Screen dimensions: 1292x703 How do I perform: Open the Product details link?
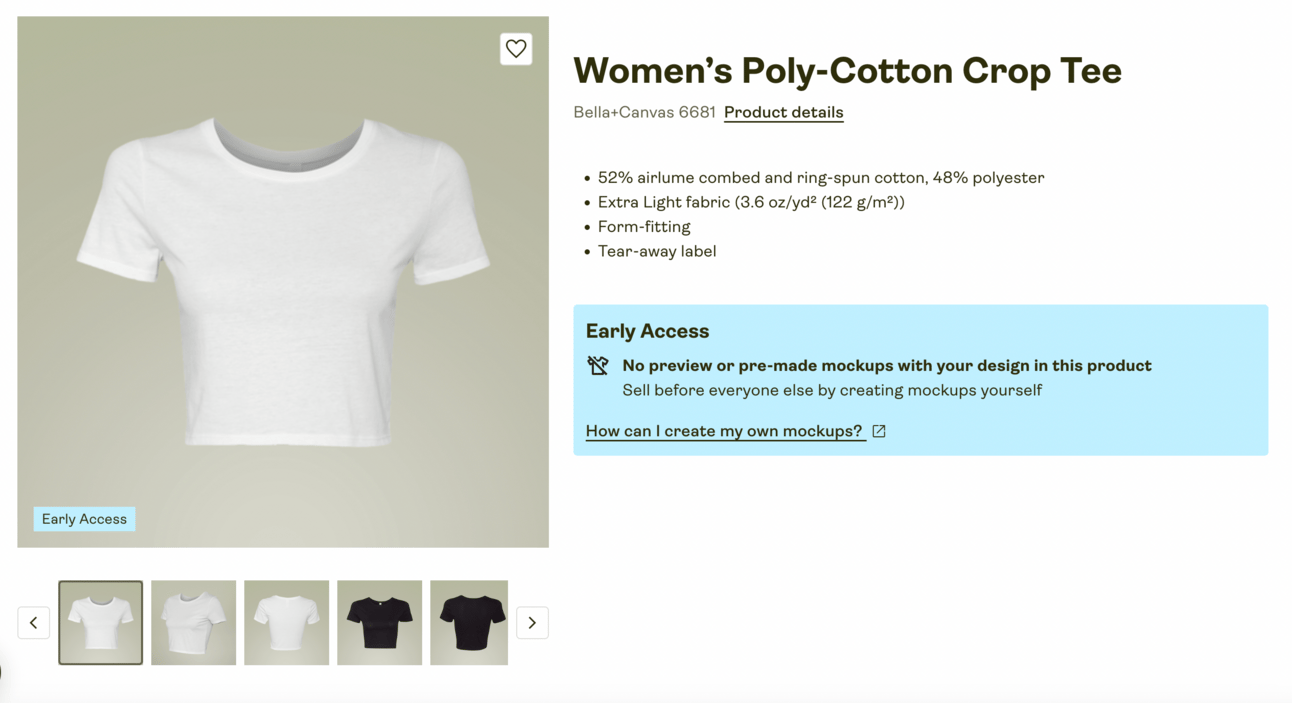coord(783,112)
